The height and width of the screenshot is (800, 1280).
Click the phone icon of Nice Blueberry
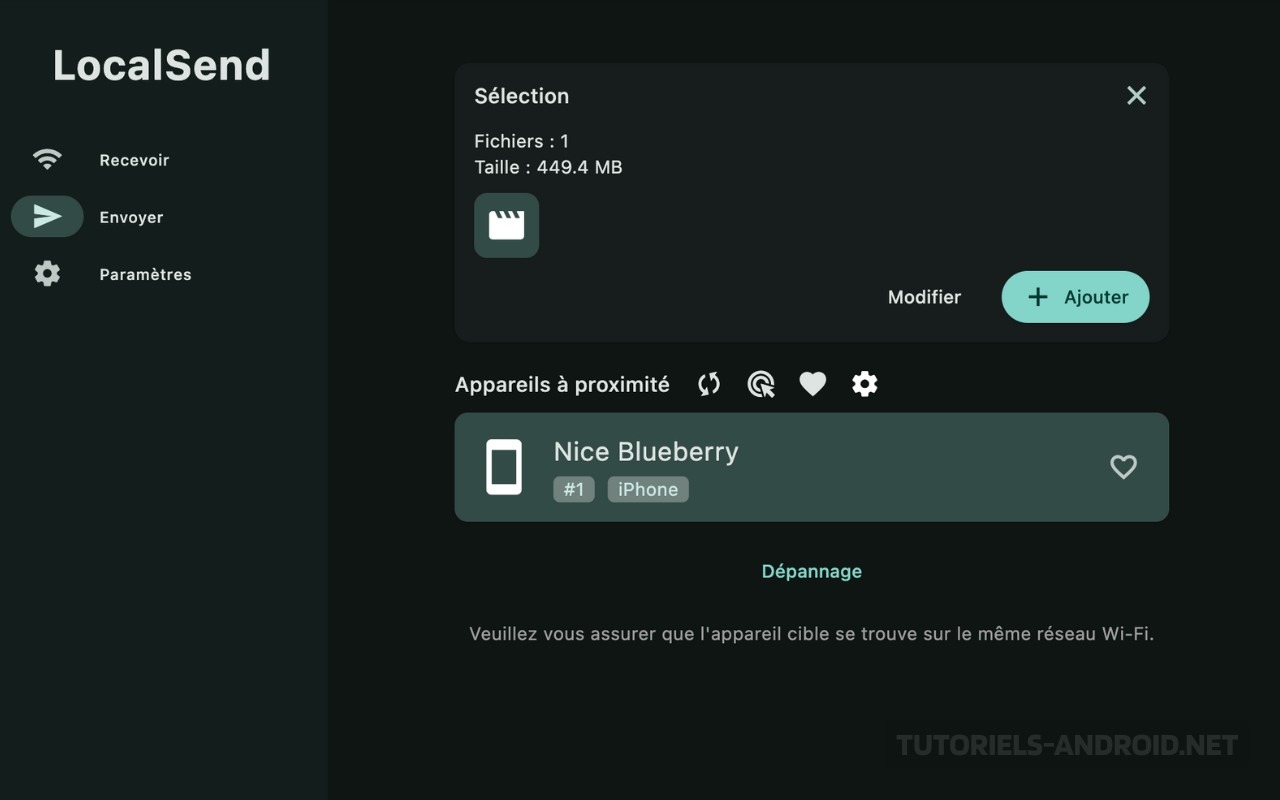point(504,467)
